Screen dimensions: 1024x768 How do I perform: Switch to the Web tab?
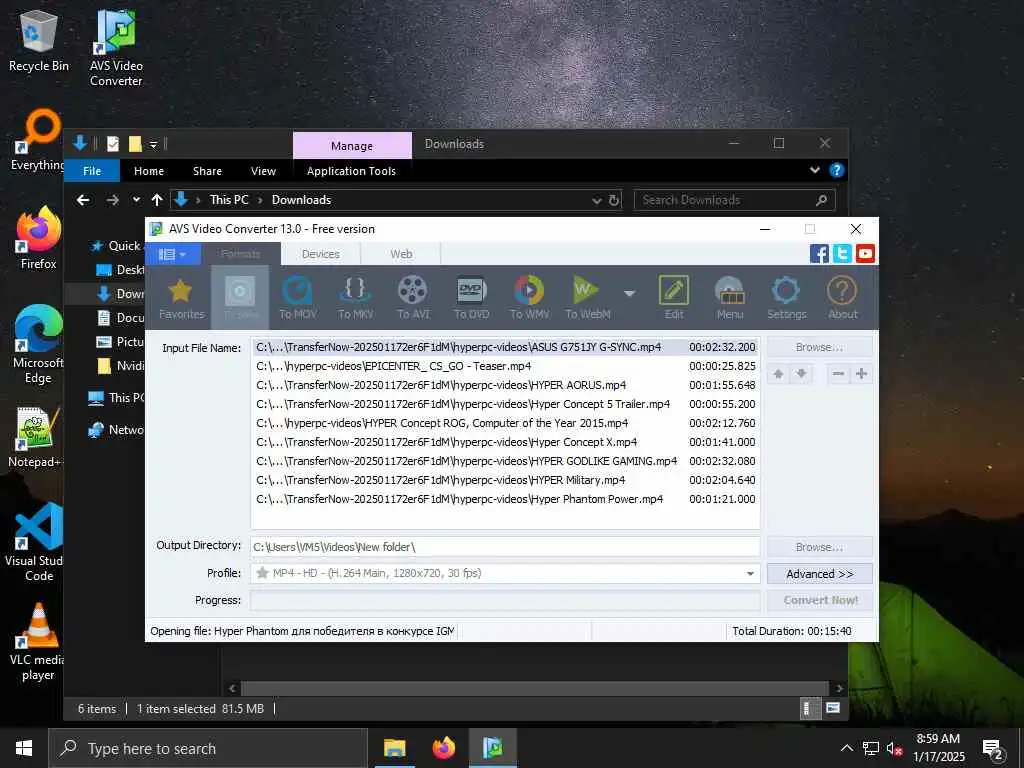coord(401,254)
